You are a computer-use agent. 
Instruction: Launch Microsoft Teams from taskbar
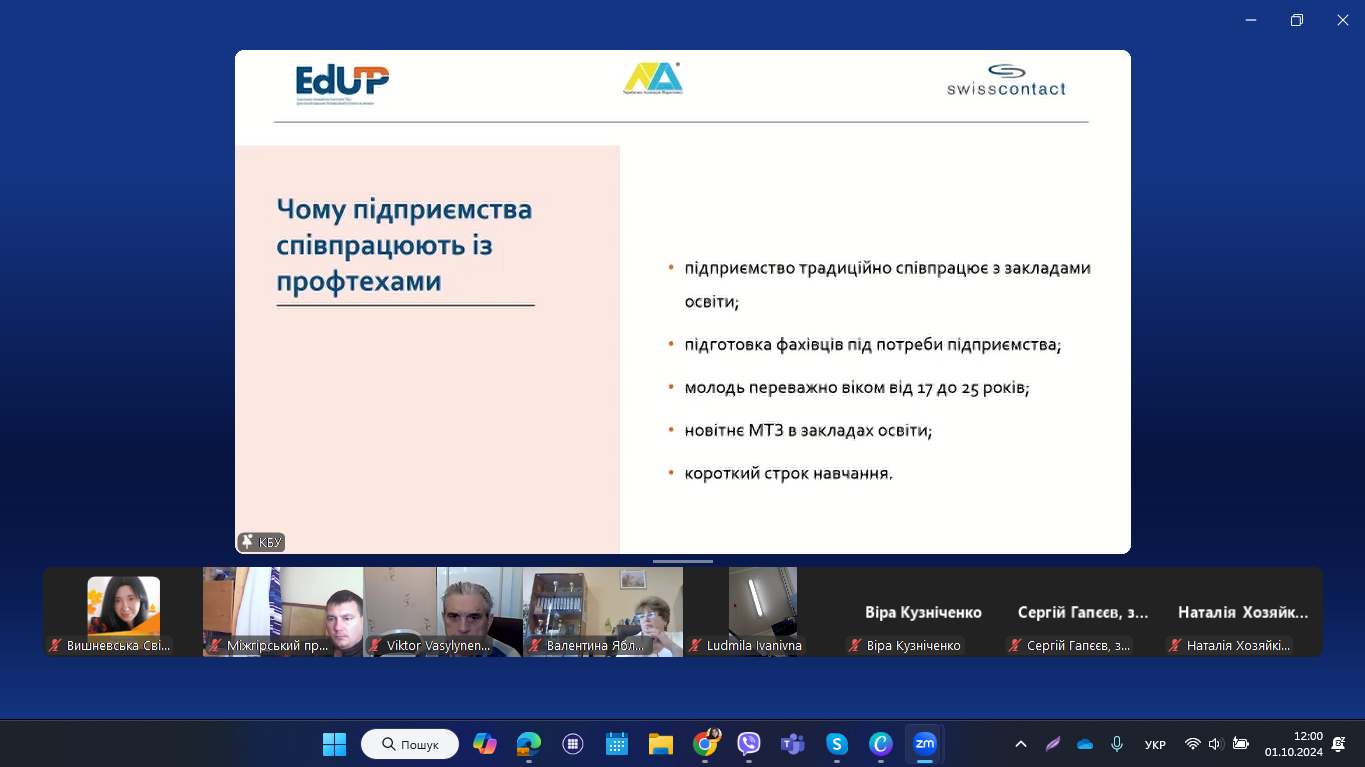click(793, 744)
